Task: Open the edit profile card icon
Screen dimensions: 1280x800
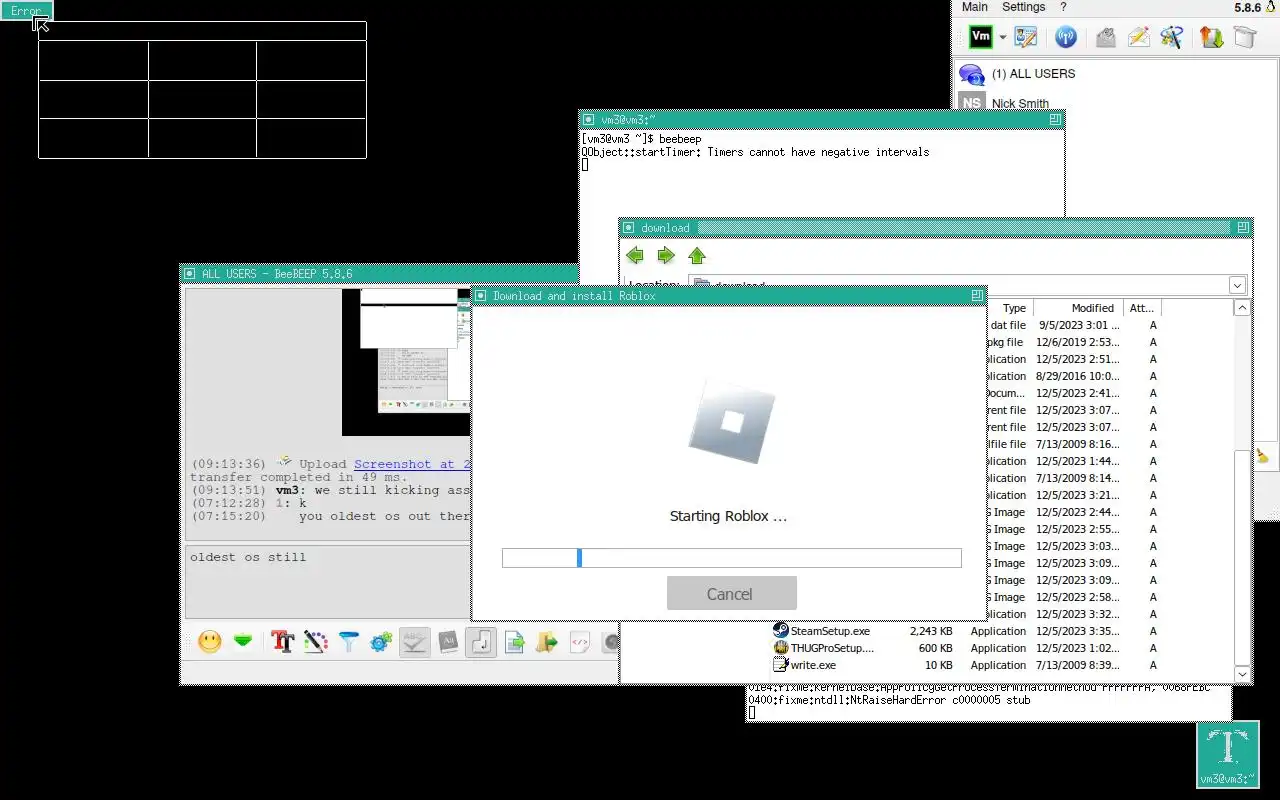Action: coord(1026,37)
